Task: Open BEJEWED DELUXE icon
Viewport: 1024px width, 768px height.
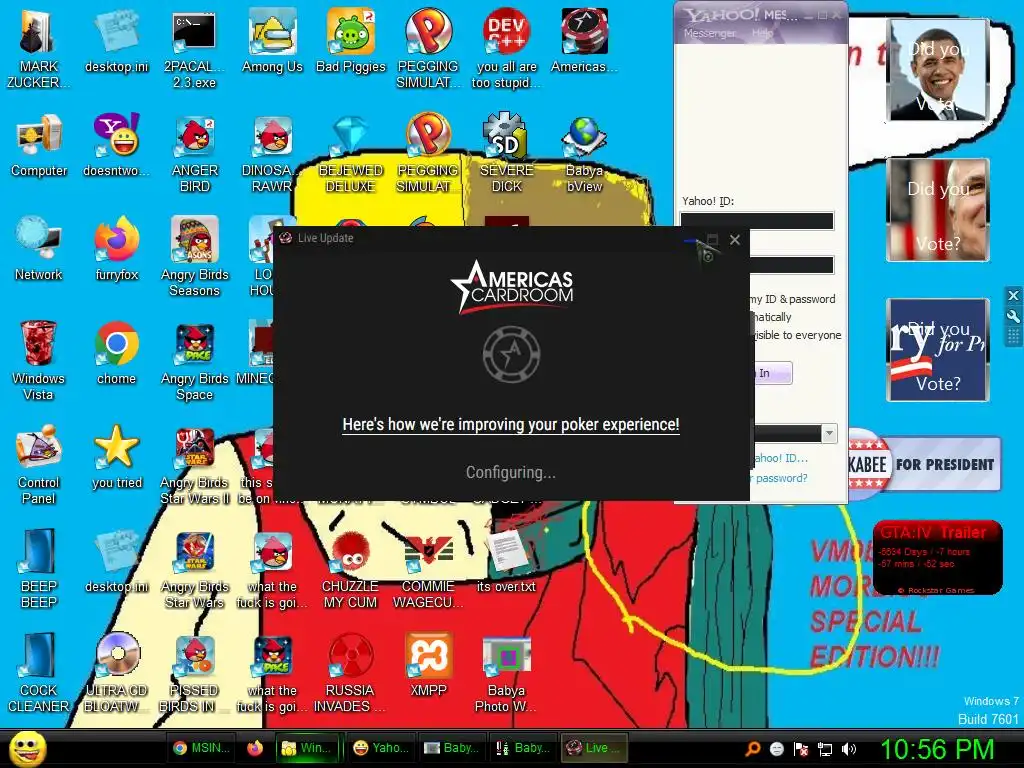Action: coord(351,153)
